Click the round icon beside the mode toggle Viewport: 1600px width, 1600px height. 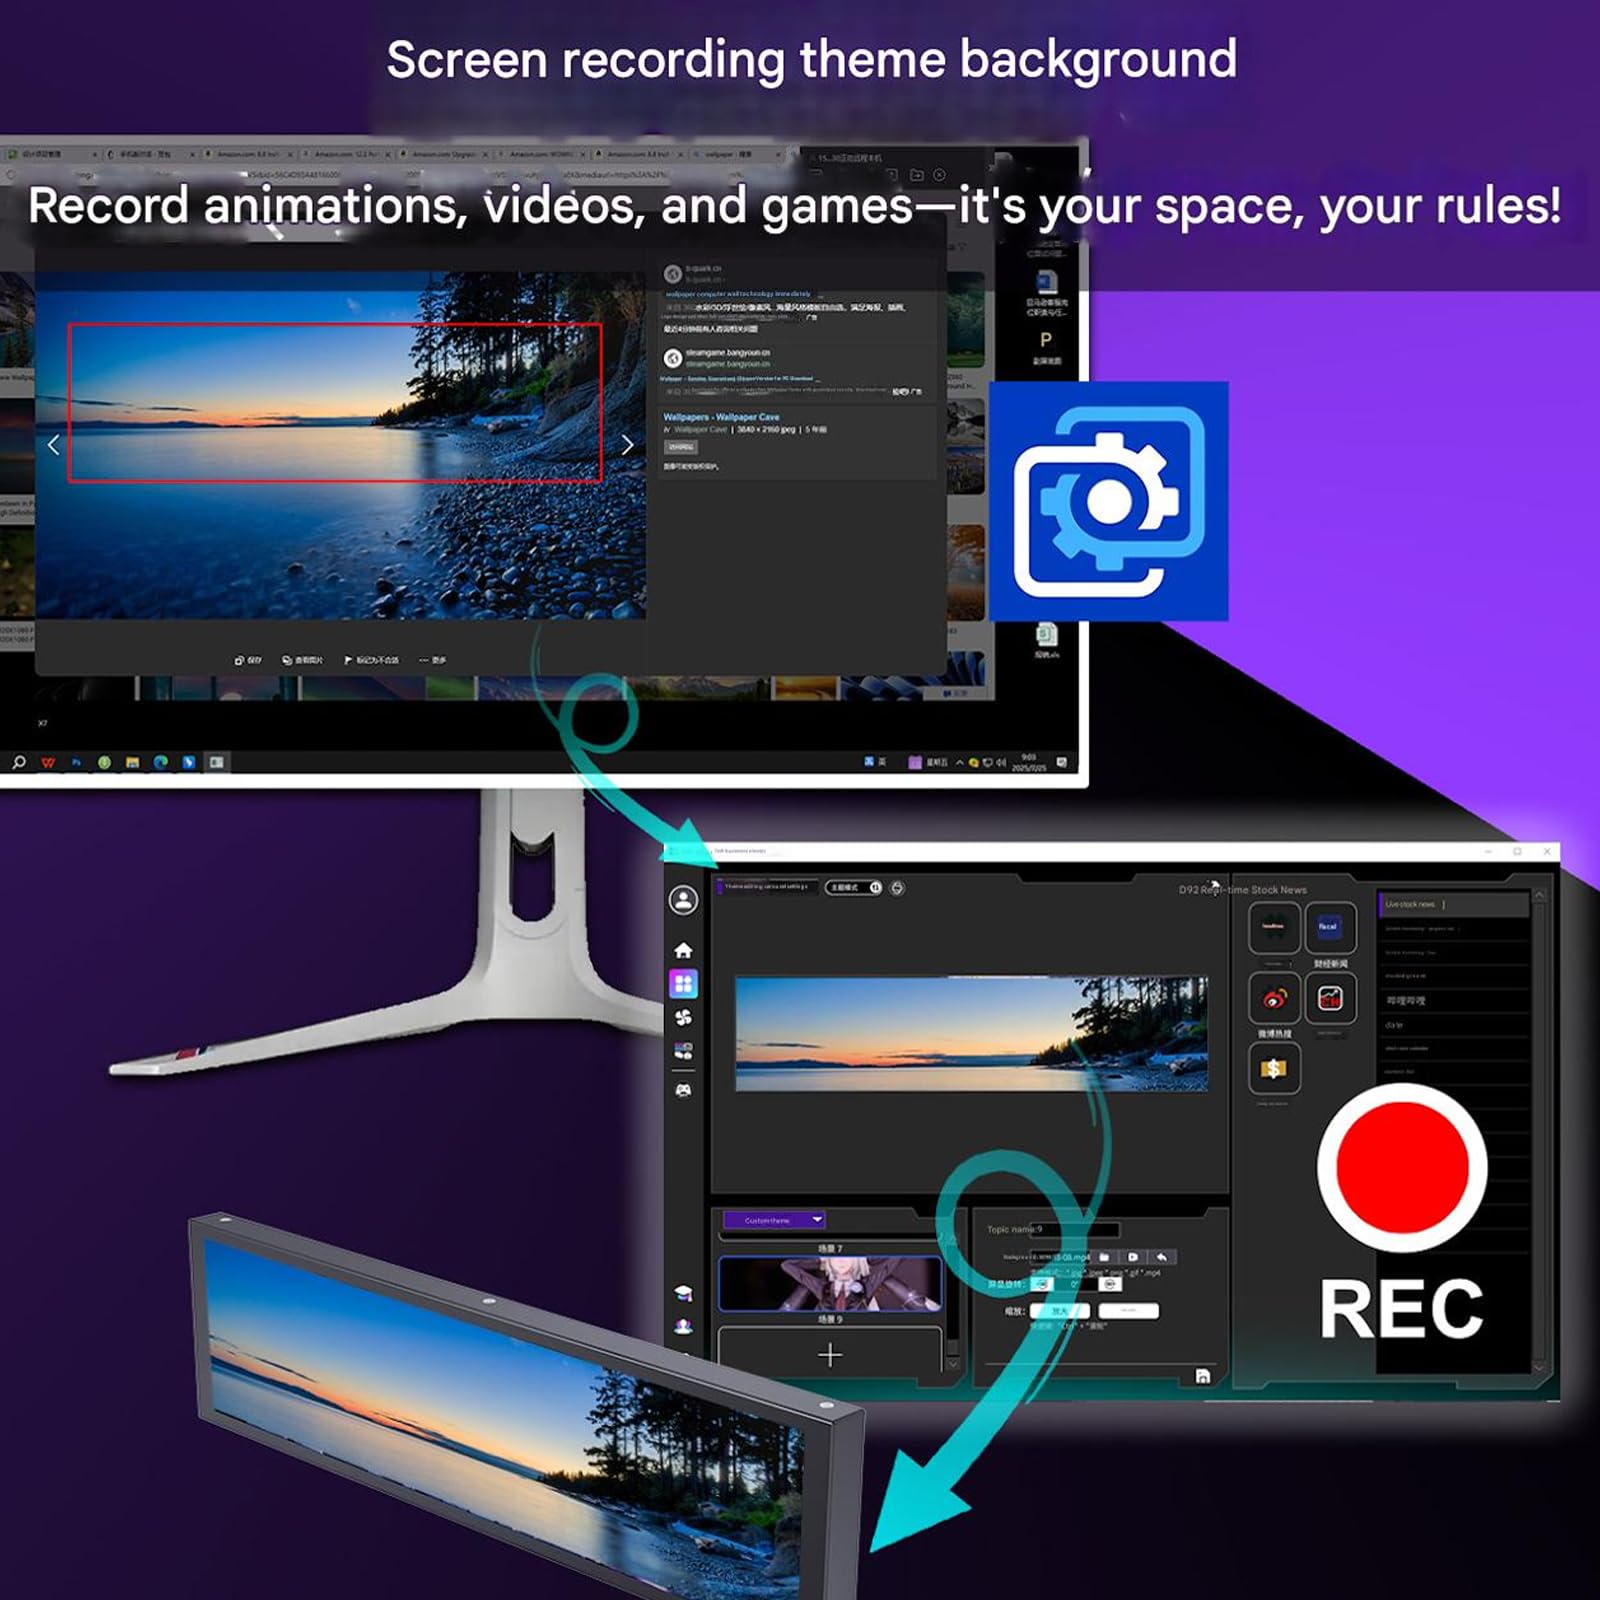point(898,888)
